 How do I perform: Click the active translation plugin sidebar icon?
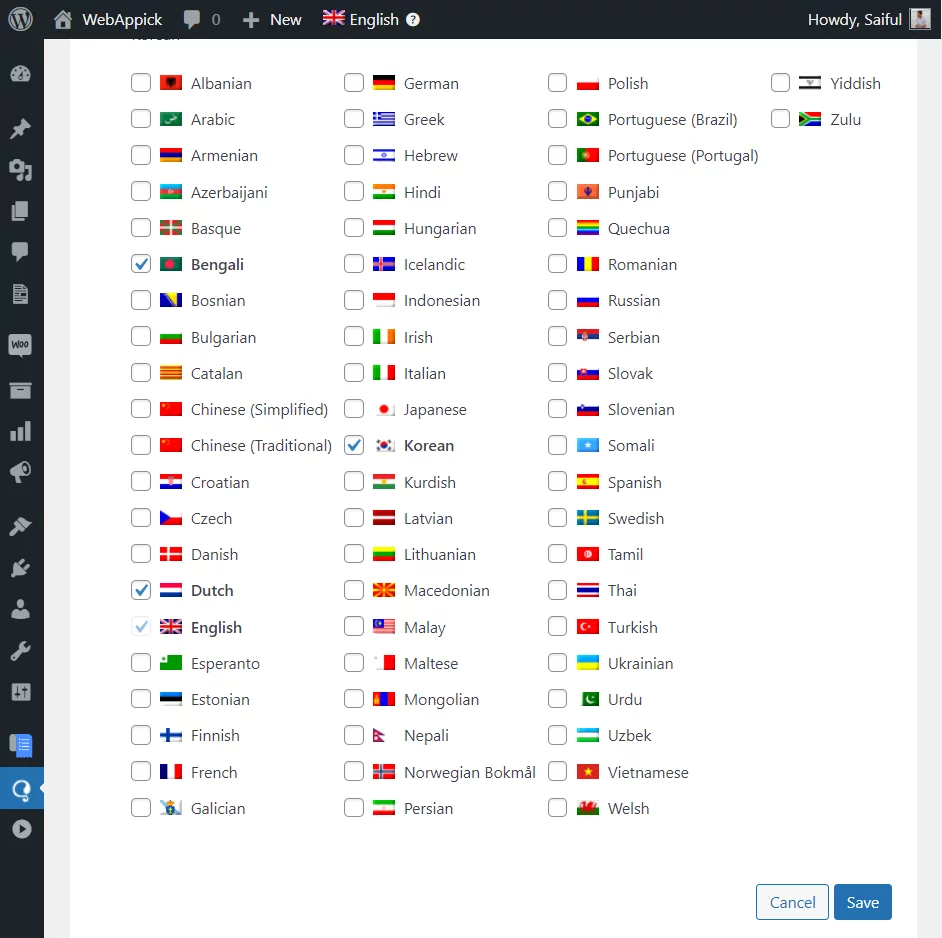pos(22,789)
